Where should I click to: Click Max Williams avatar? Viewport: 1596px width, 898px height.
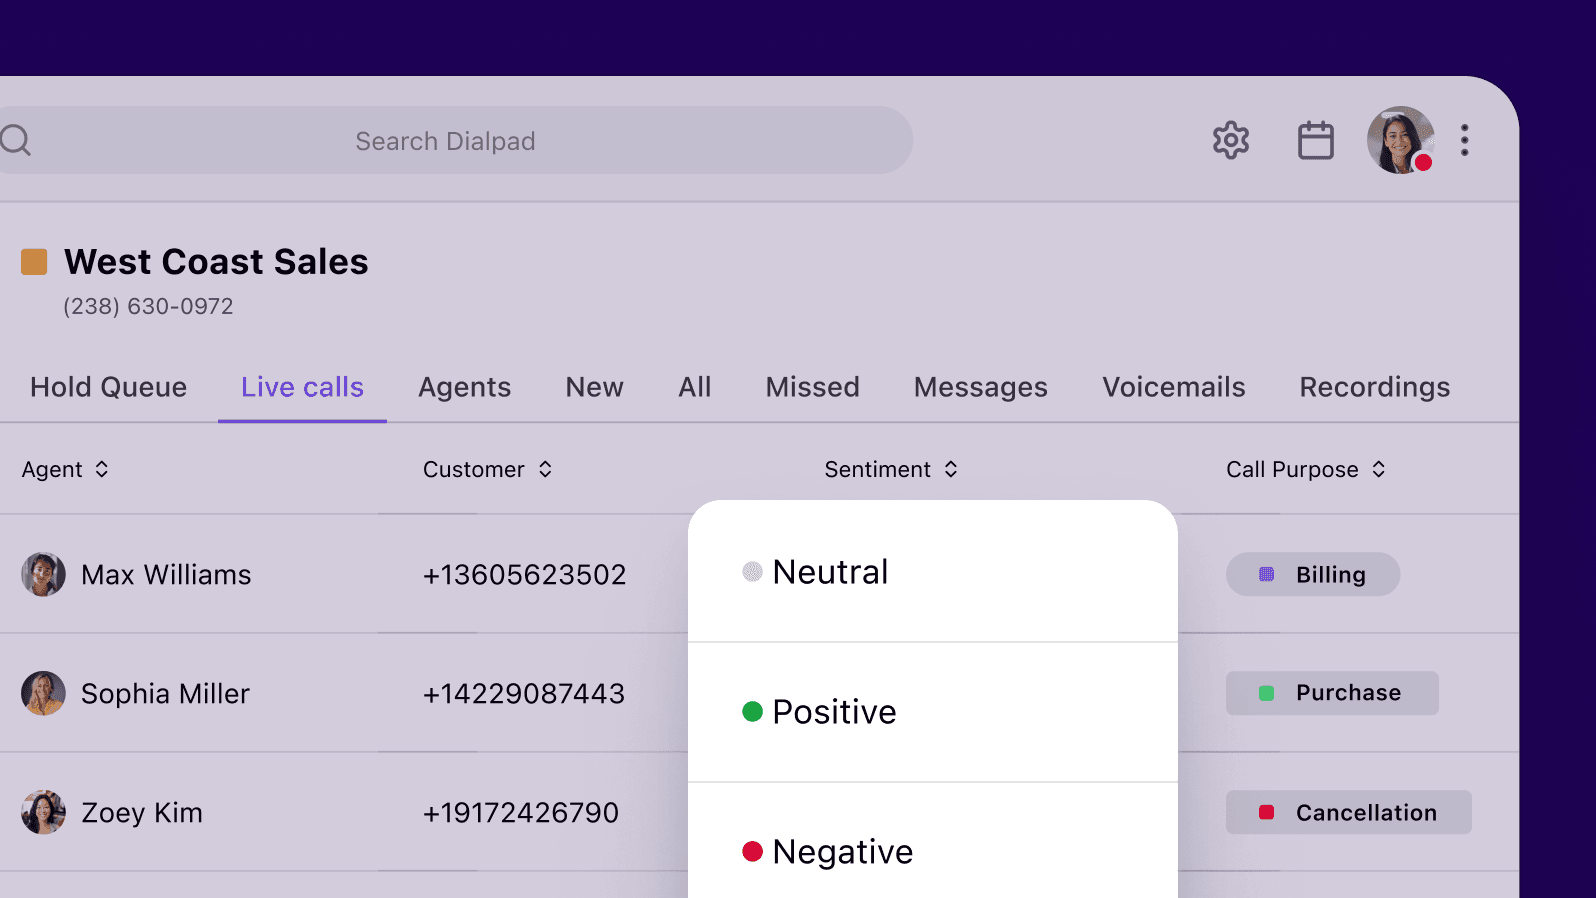point(43,574)
